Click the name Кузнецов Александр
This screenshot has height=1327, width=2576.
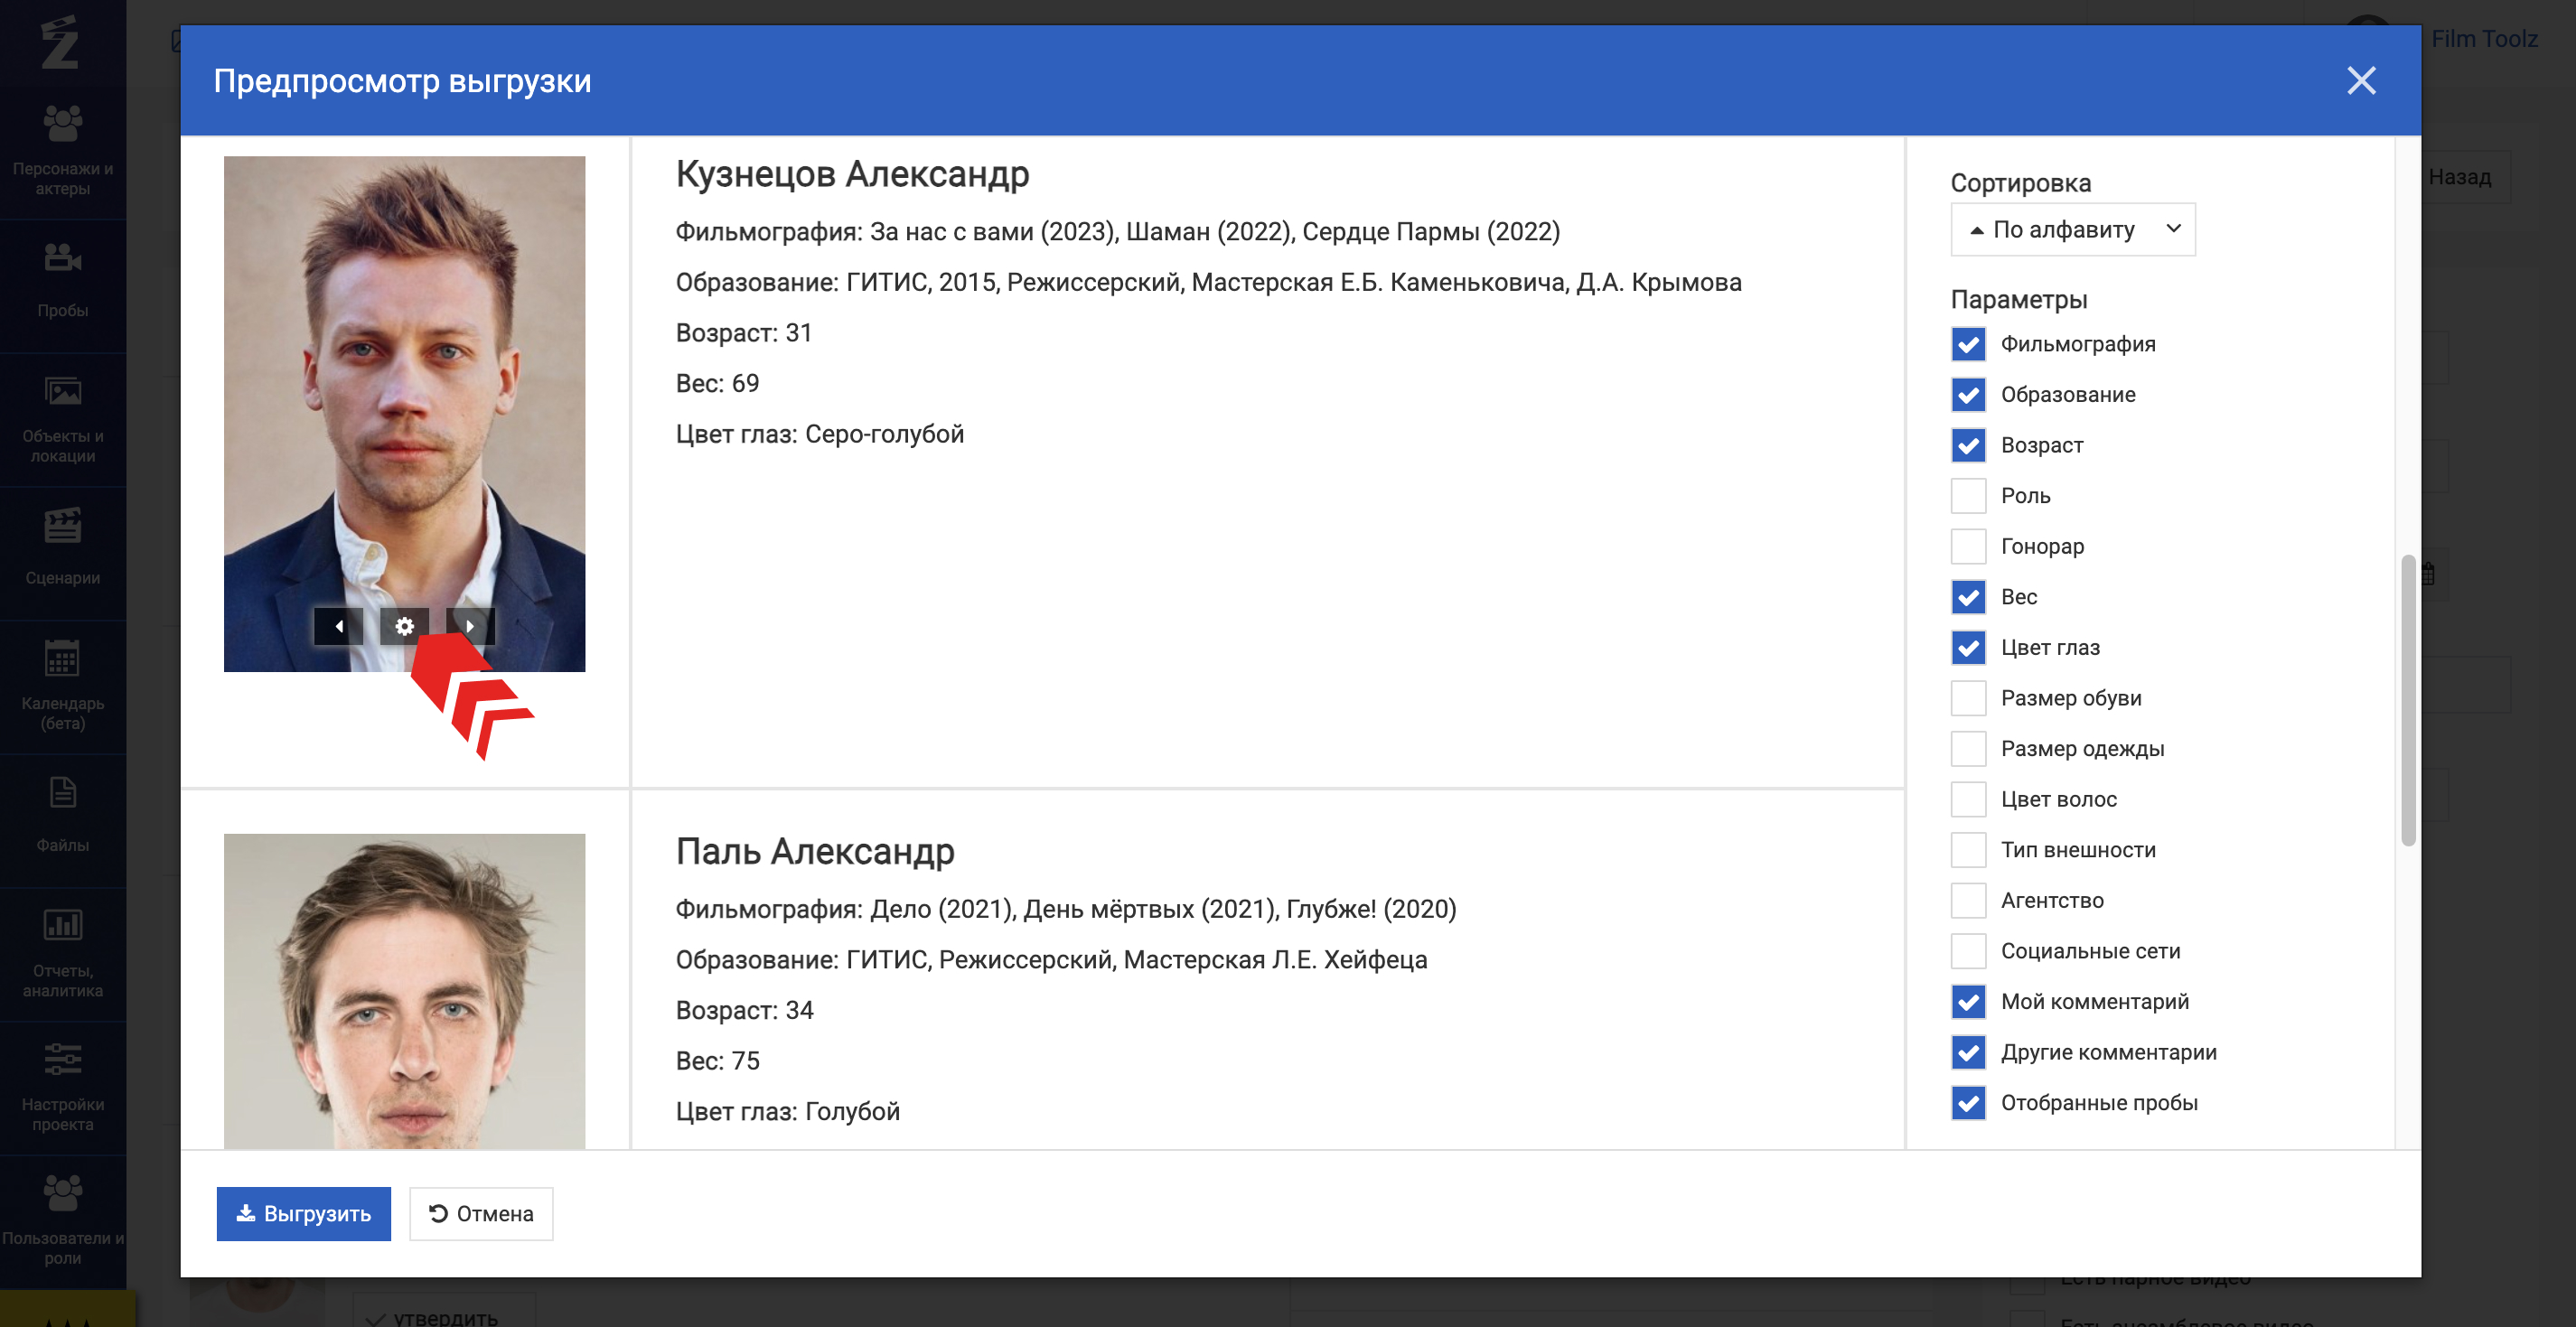(852, 174)
